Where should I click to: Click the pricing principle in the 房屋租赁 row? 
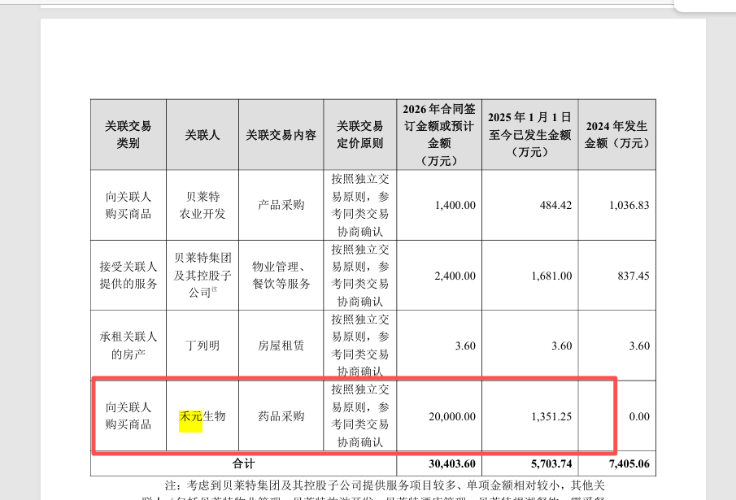pos(360,346)
